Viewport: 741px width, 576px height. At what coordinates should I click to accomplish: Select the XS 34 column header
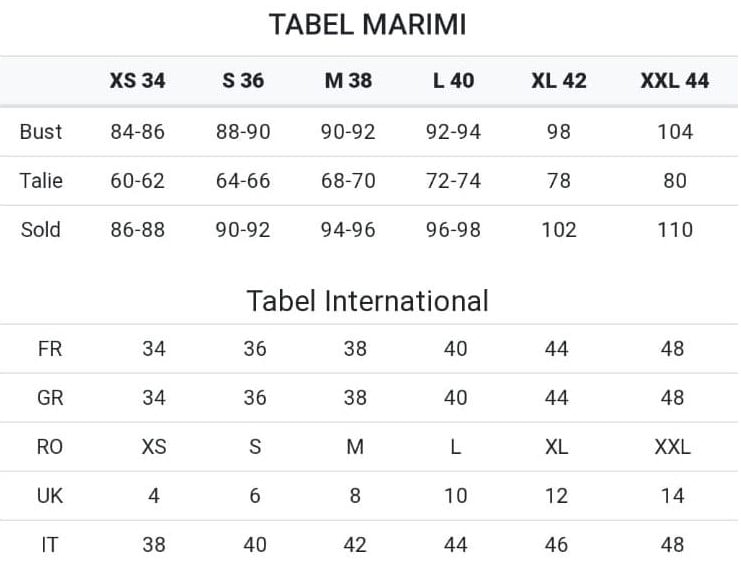[138, 81]
